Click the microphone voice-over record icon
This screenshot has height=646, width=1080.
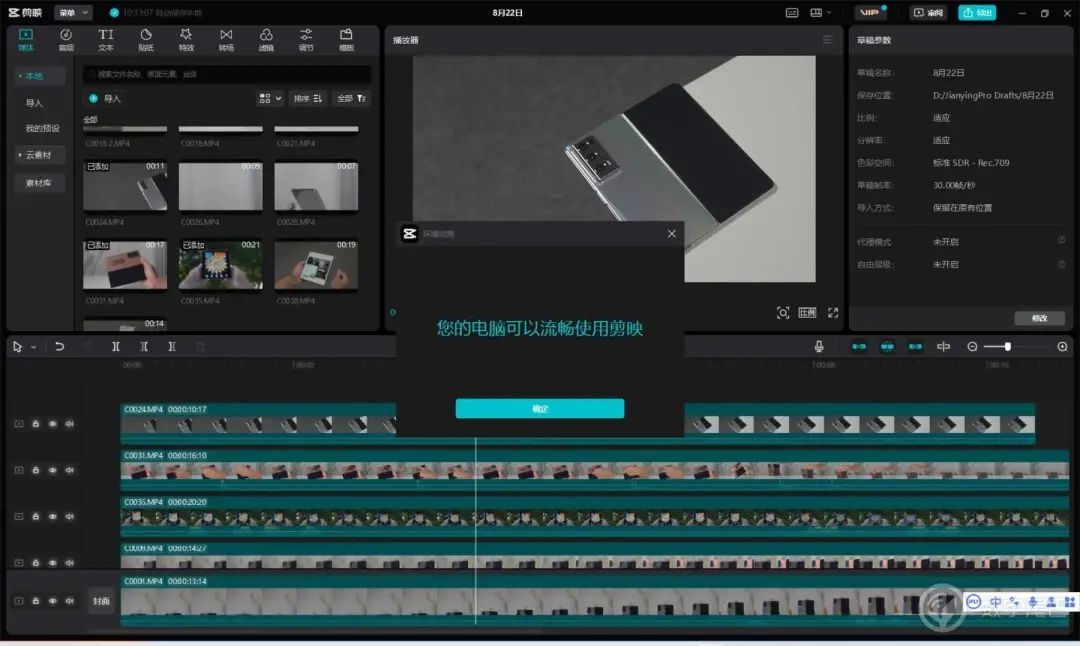click(x=819, y=346)
